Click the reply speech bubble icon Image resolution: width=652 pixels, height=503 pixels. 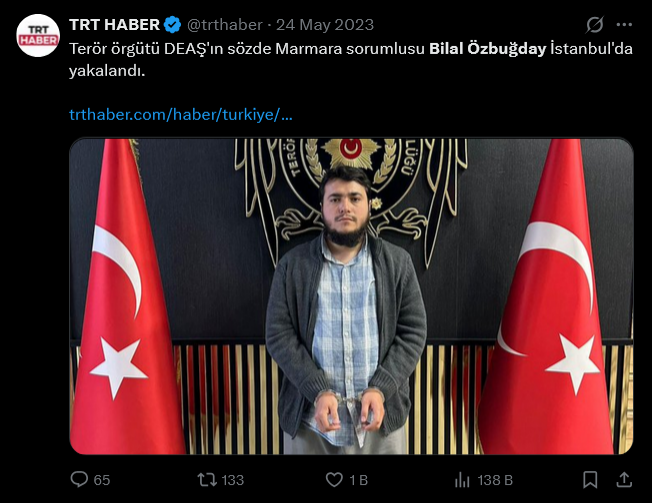79,479
